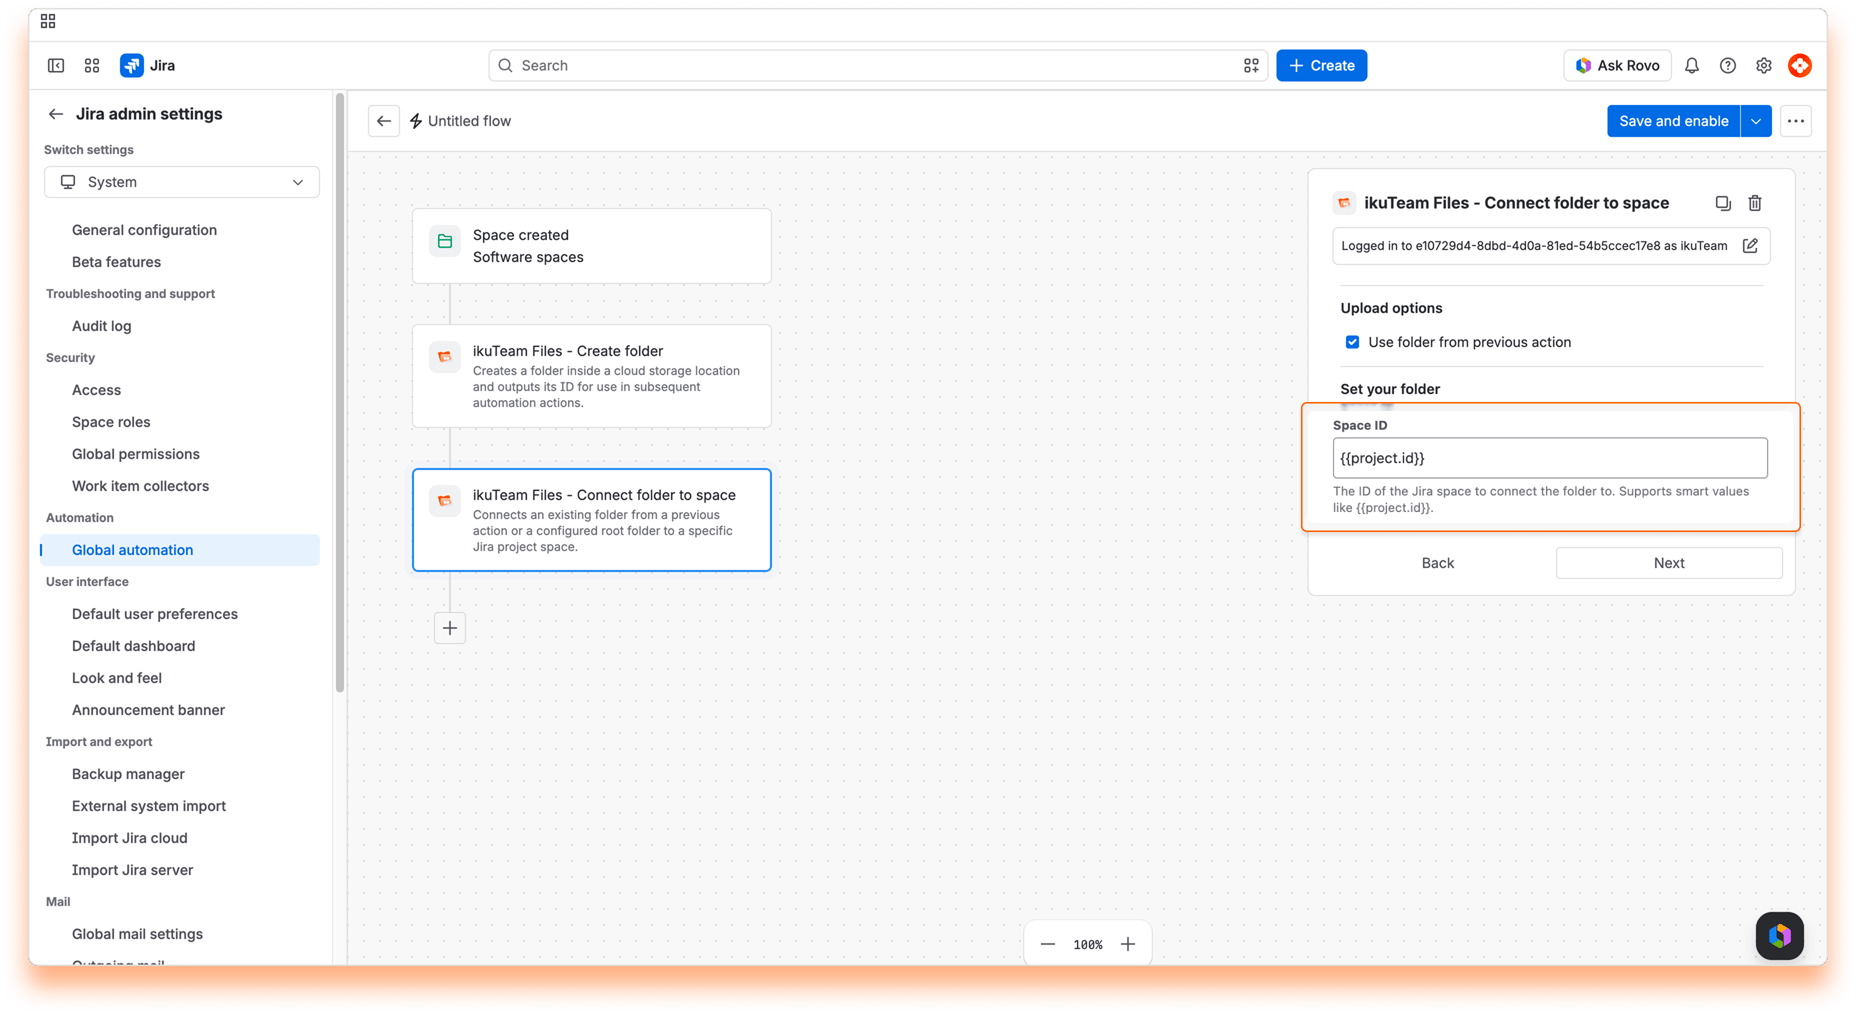Open the Rovo chat floating button

coord(1780,936)
